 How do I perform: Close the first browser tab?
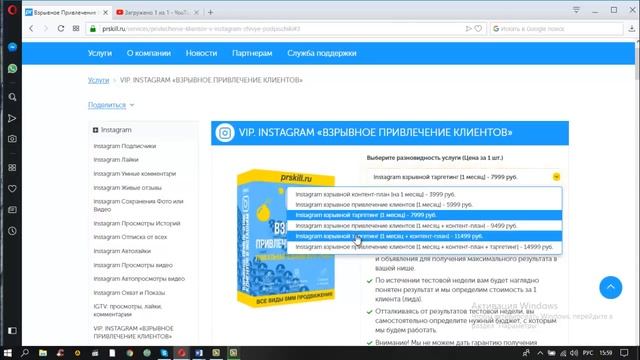(105, 13)
